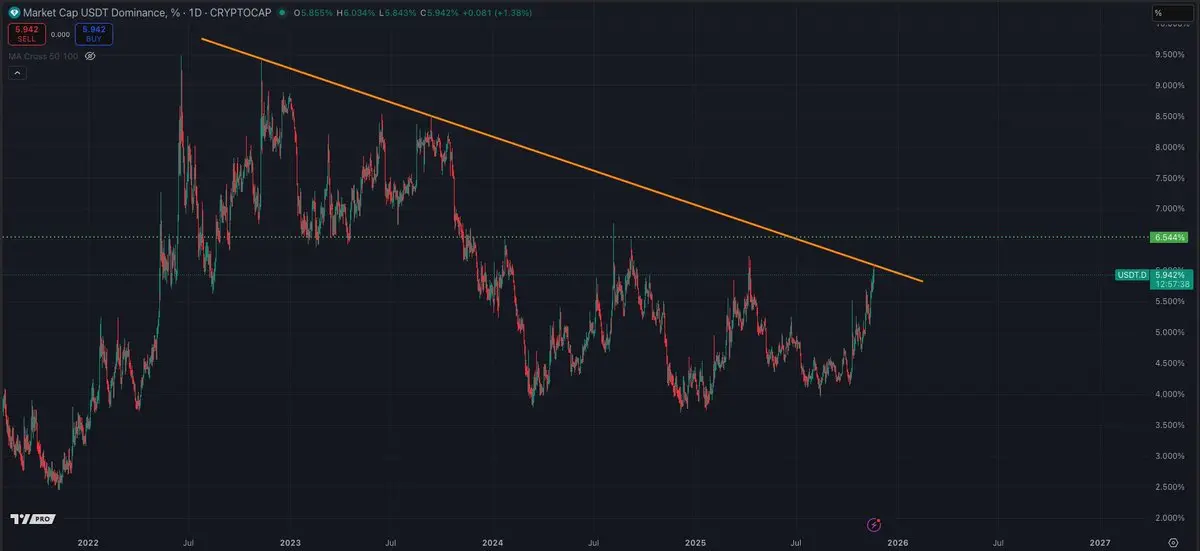
Task: Click the 2025 label on time axis
Action: pos(695,543)
